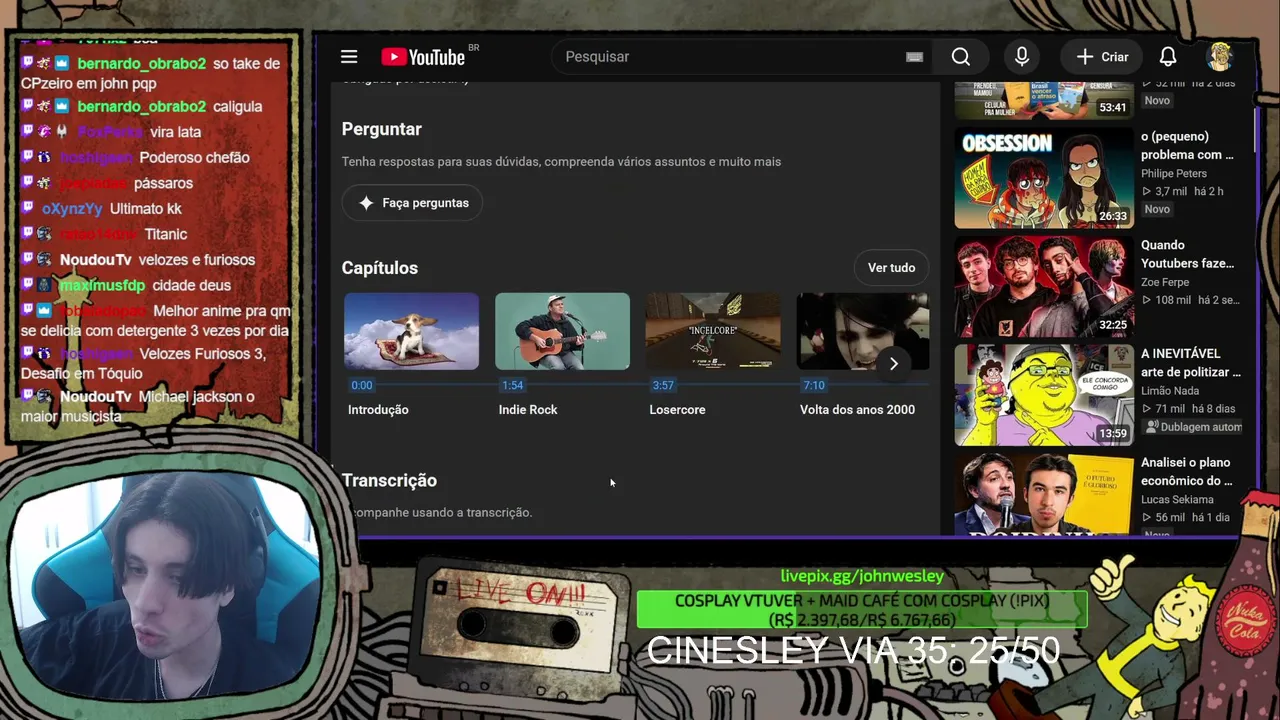Click the Transcrição section heading
The width and height of the screenshot is (1280, 720).
(389, 481)
